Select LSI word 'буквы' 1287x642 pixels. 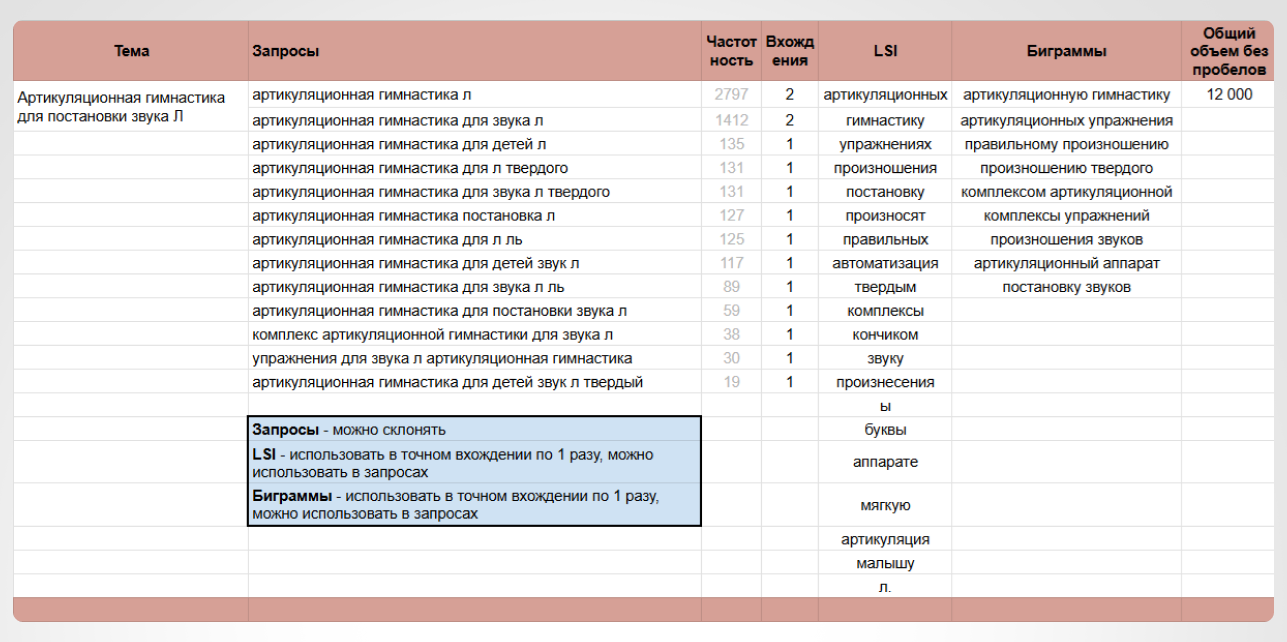885,430
